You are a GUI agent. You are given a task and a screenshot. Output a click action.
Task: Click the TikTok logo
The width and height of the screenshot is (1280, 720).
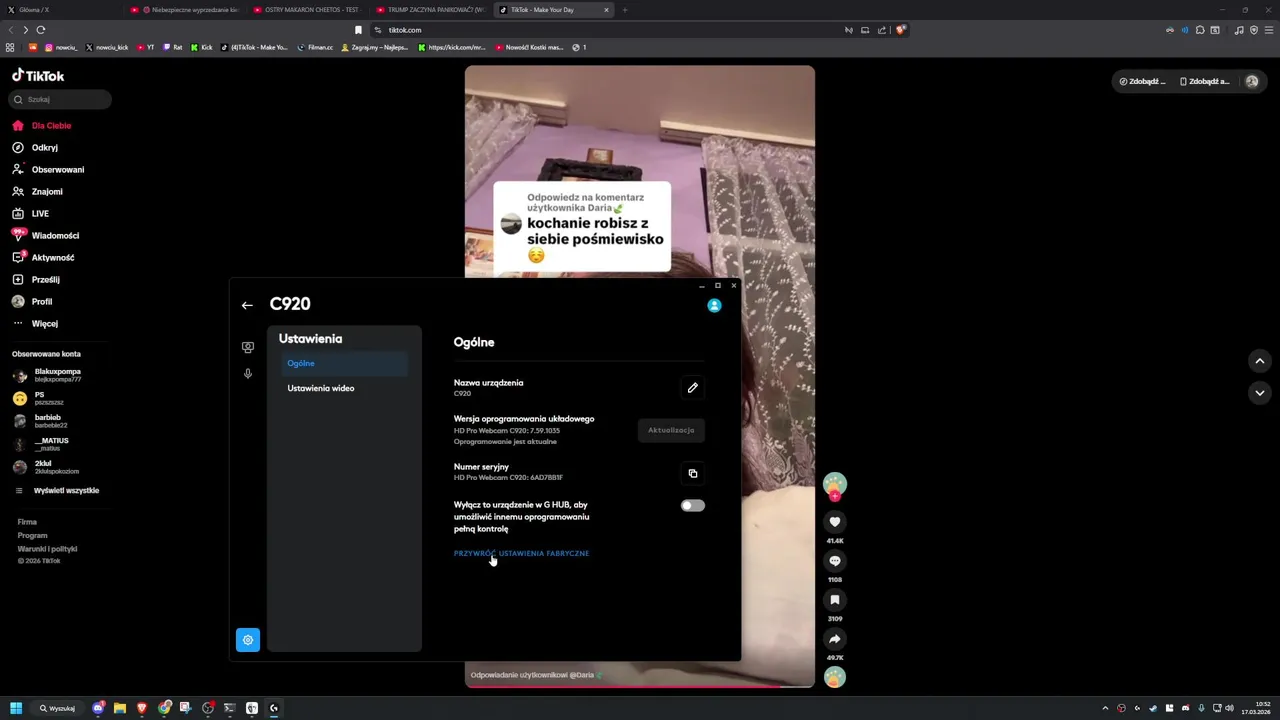pos(38,76)
